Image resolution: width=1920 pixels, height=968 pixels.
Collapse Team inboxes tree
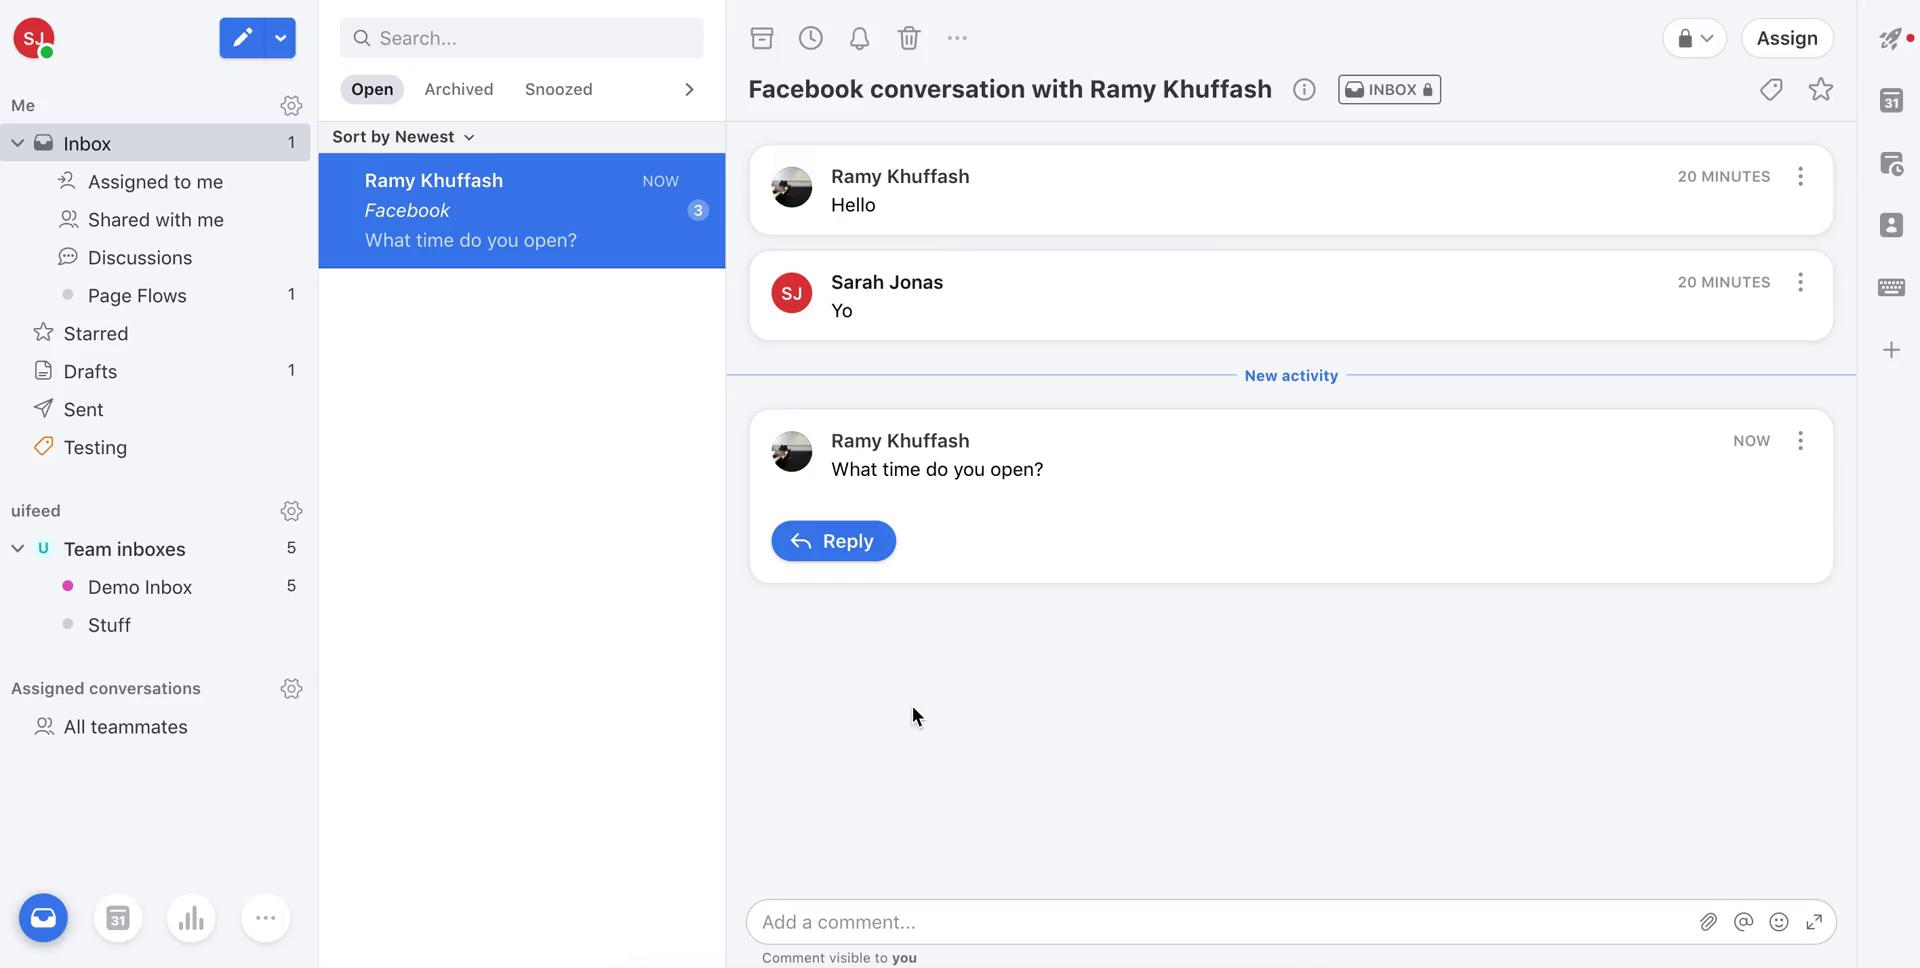pyautogui.click(x=17, y=549)
